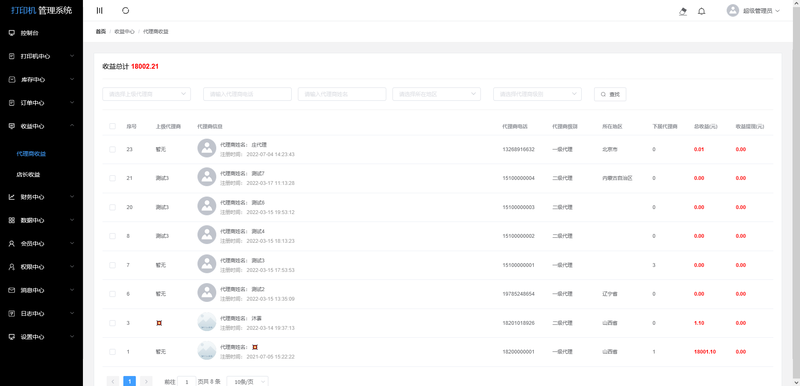Image resolution: width=800 pixels, height=386 pixels.
Task: Click the 日志中心 icon in sidebar
Action: click(12, 314)
